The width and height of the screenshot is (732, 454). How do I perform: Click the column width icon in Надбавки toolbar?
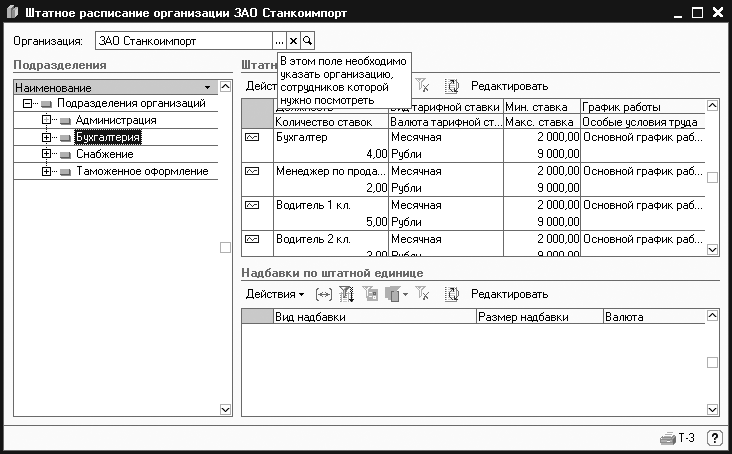pos(323,294)
